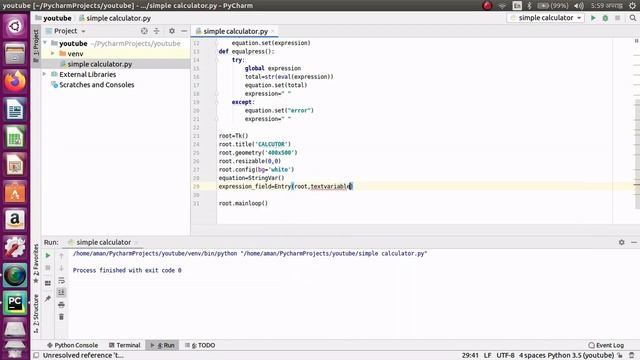Open Search Everywhere magnifier icon

point(633,18)
